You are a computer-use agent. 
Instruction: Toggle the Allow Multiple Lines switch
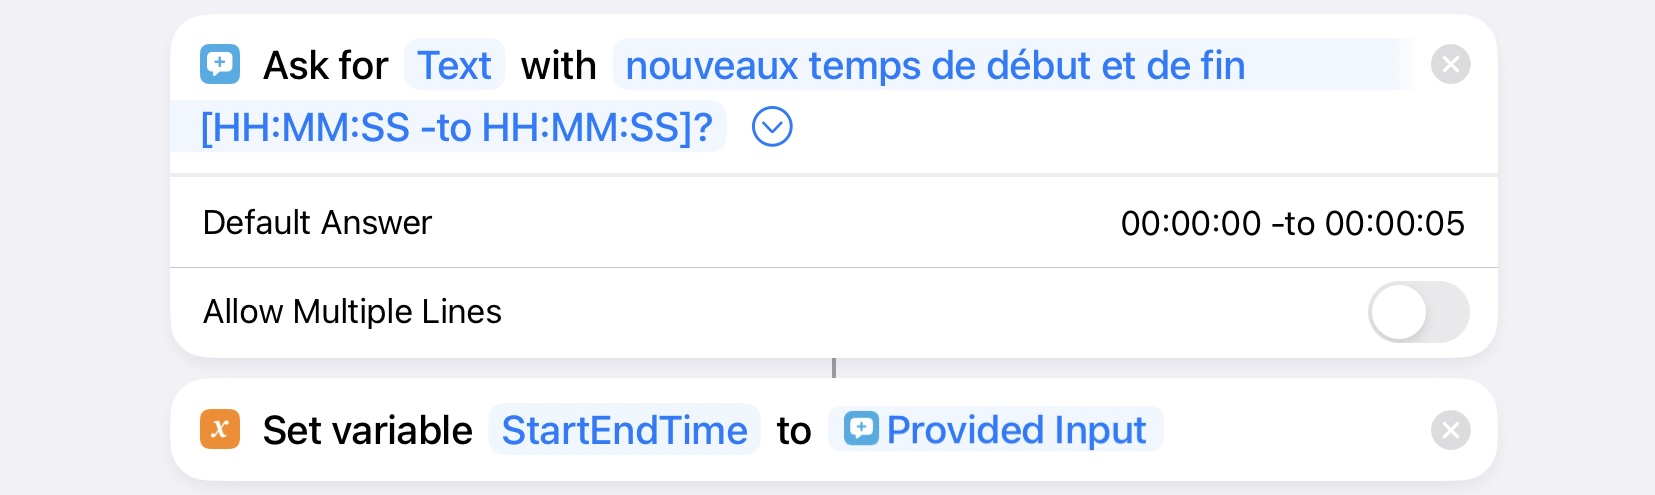pos(1418,312)
